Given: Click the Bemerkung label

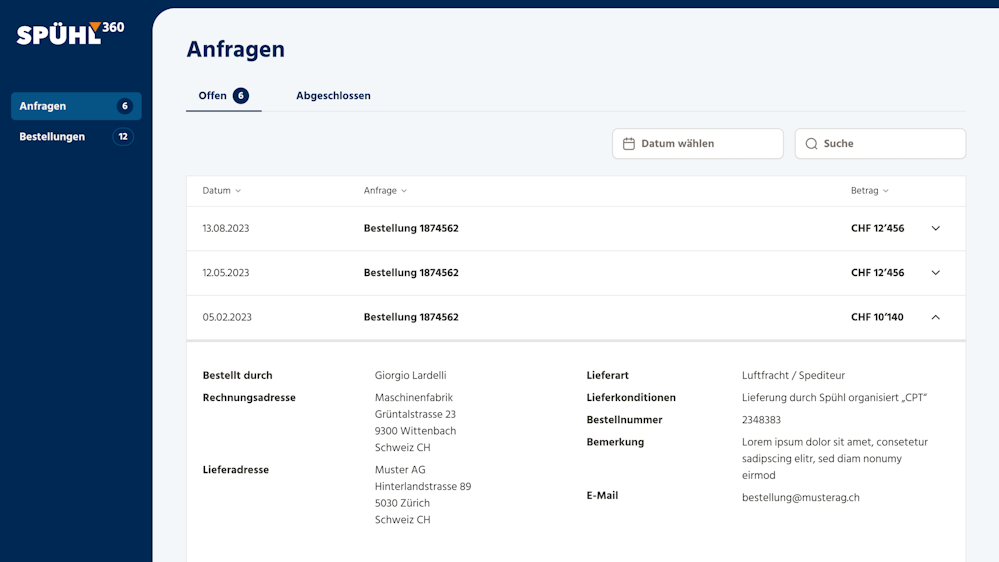Looking at the screenshot, I should [615, 442].
